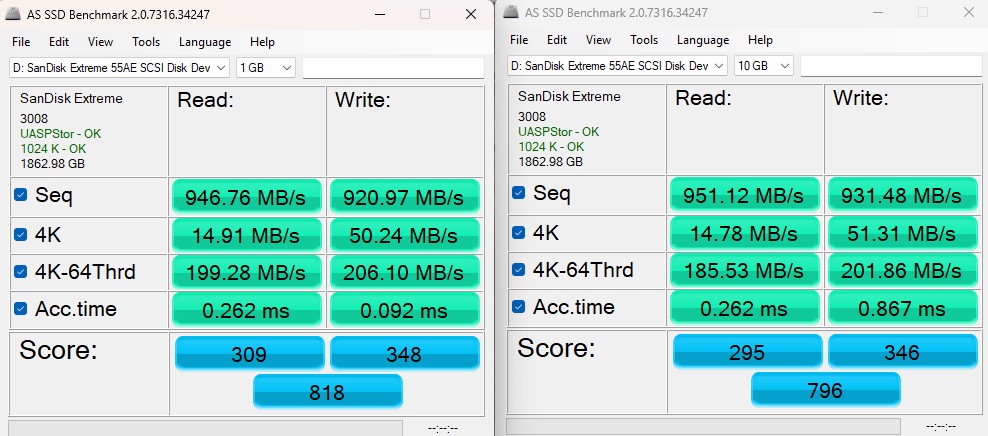The width and height of the screenshot is (988, 436).
Task: Click the read score 309
Action: pyautogui.click(x=250, y=353)
